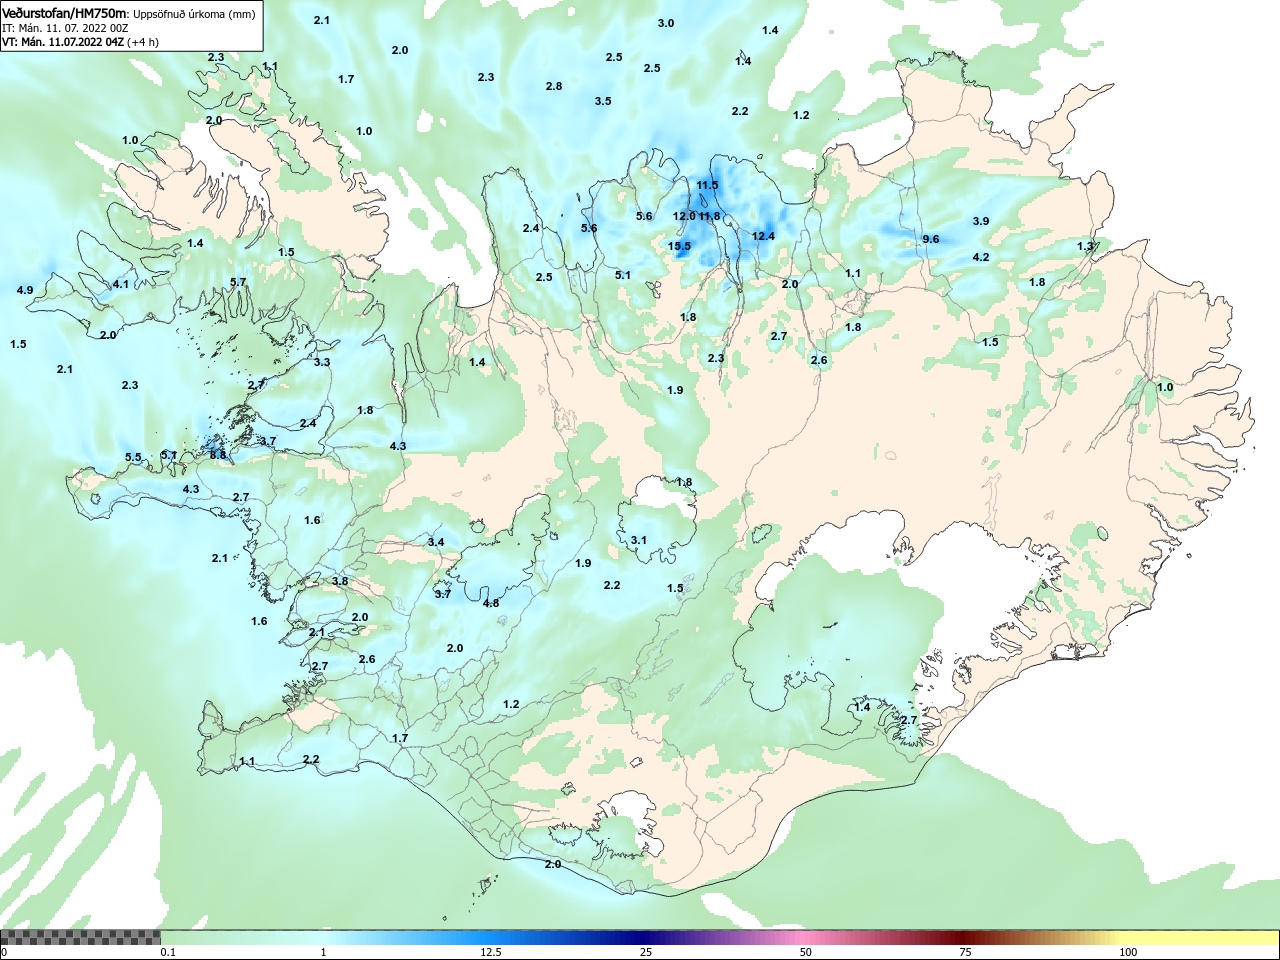Click the 3.9 precipitation label
This screenshot has height=960, width=1280.
coord(981,221)
